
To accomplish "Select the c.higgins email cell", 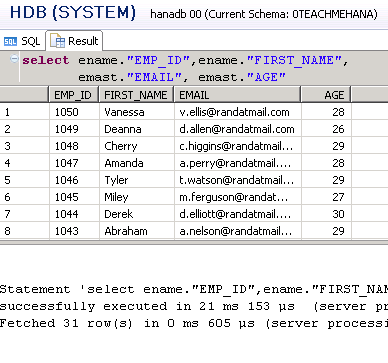I will [x=238, y=146].
